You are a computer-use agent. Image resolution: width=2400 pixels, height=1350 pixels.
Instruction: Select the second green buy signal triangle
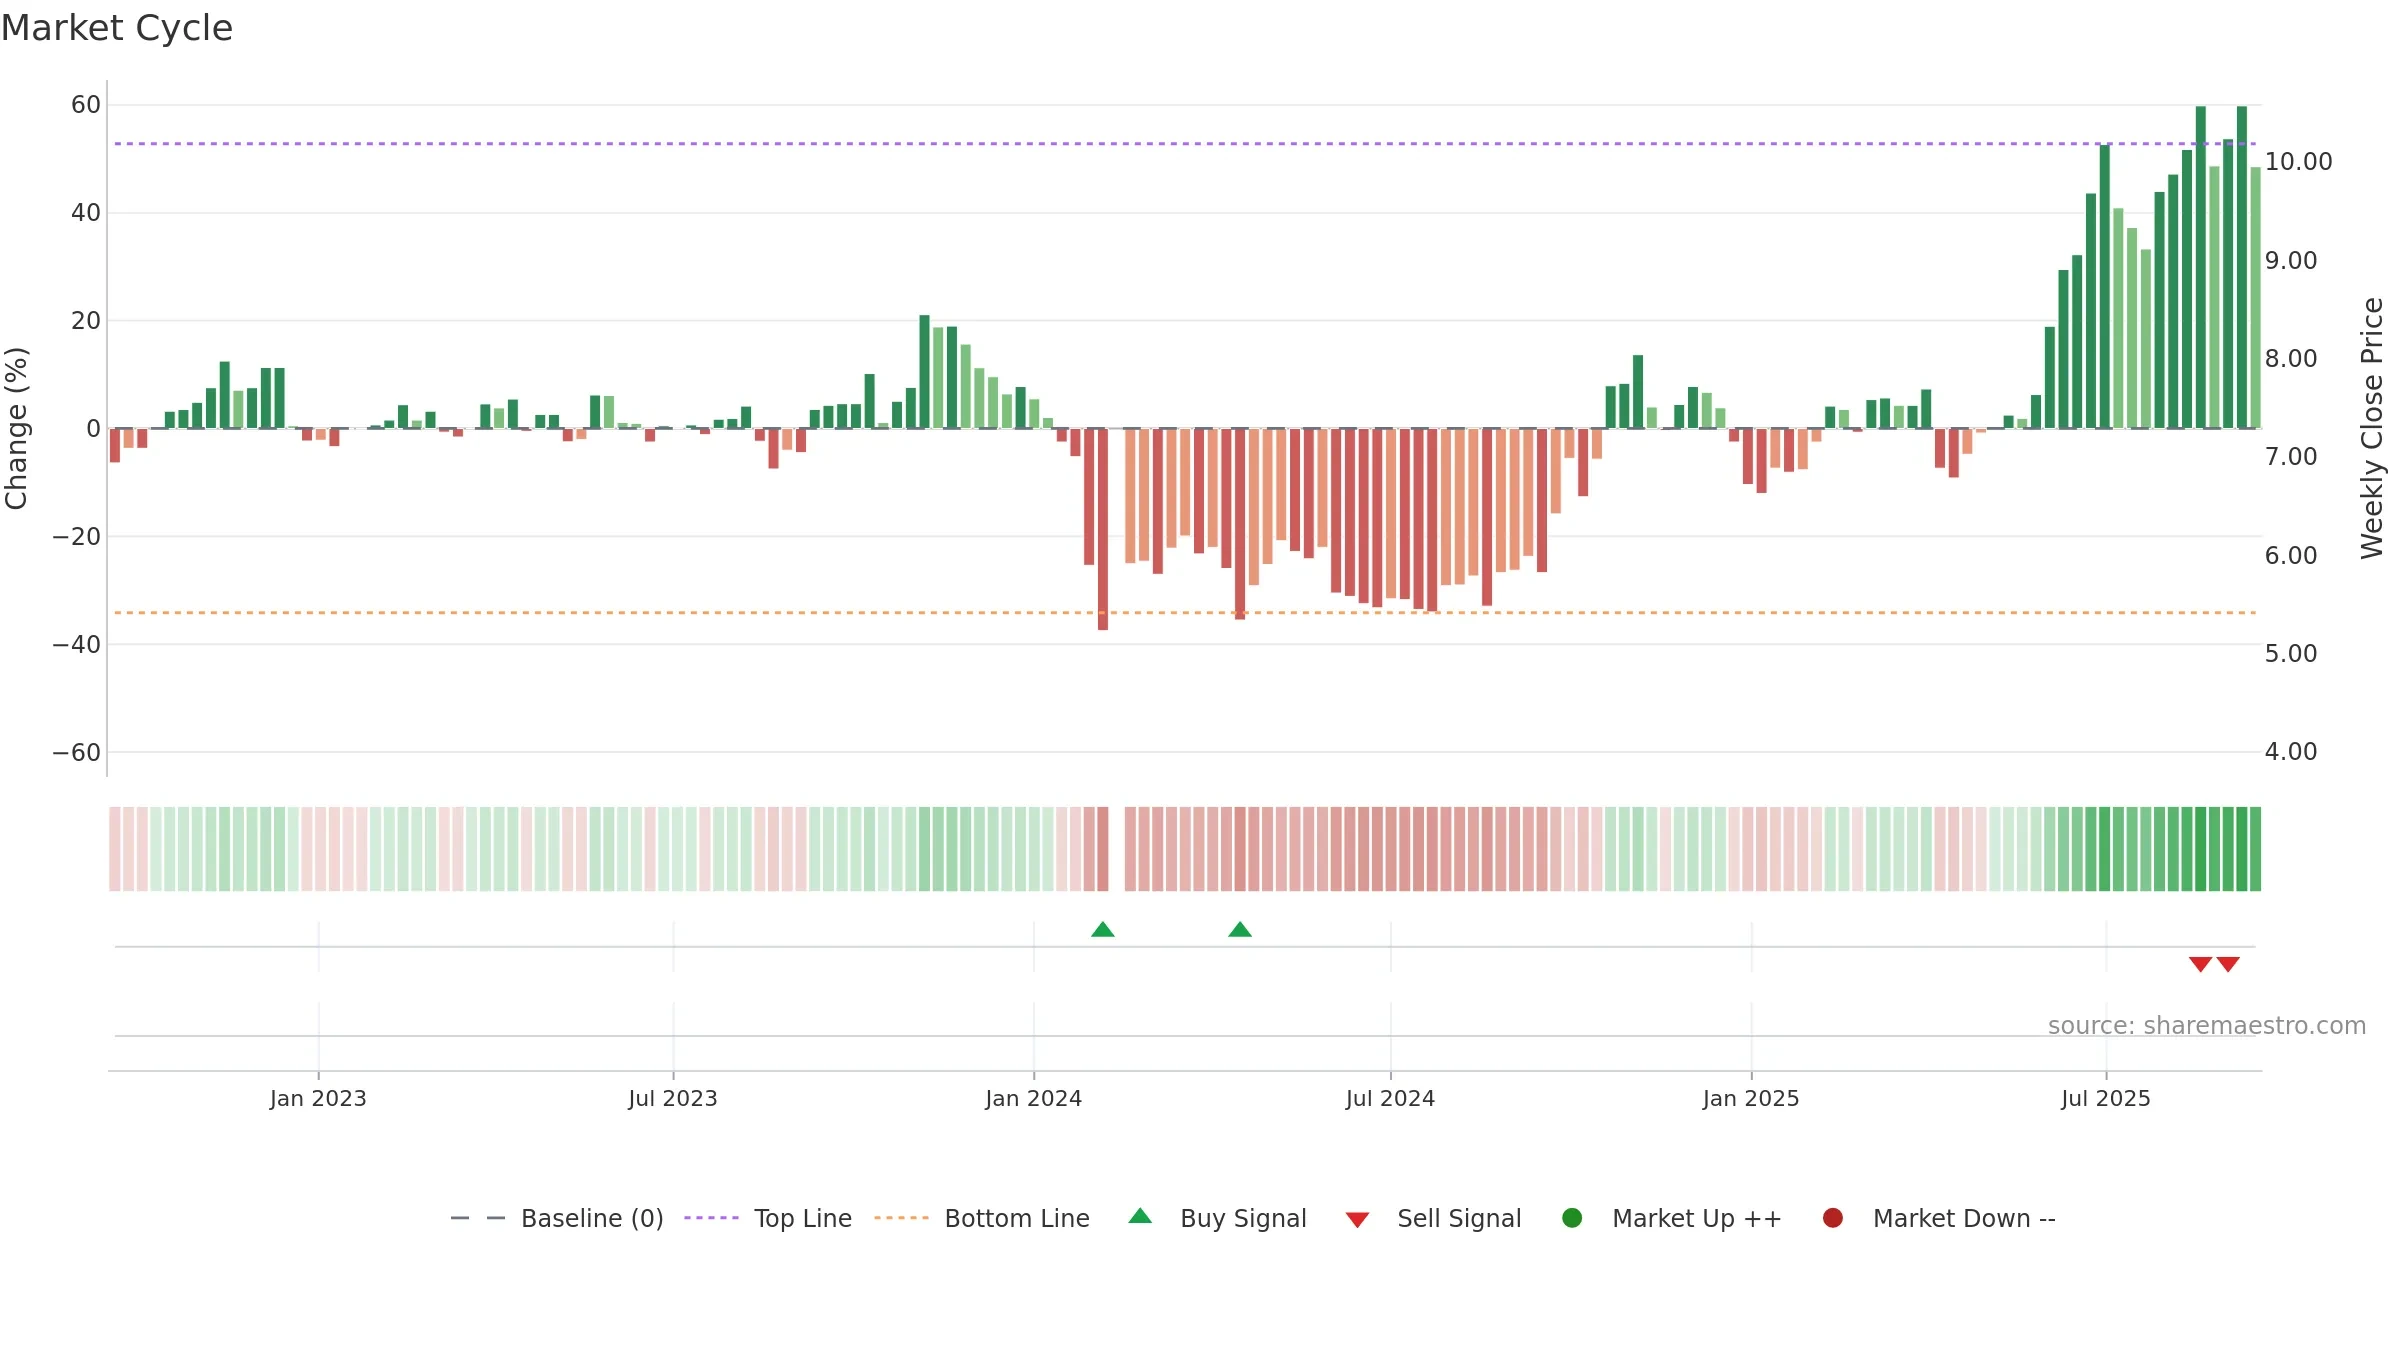point(1240,929)
